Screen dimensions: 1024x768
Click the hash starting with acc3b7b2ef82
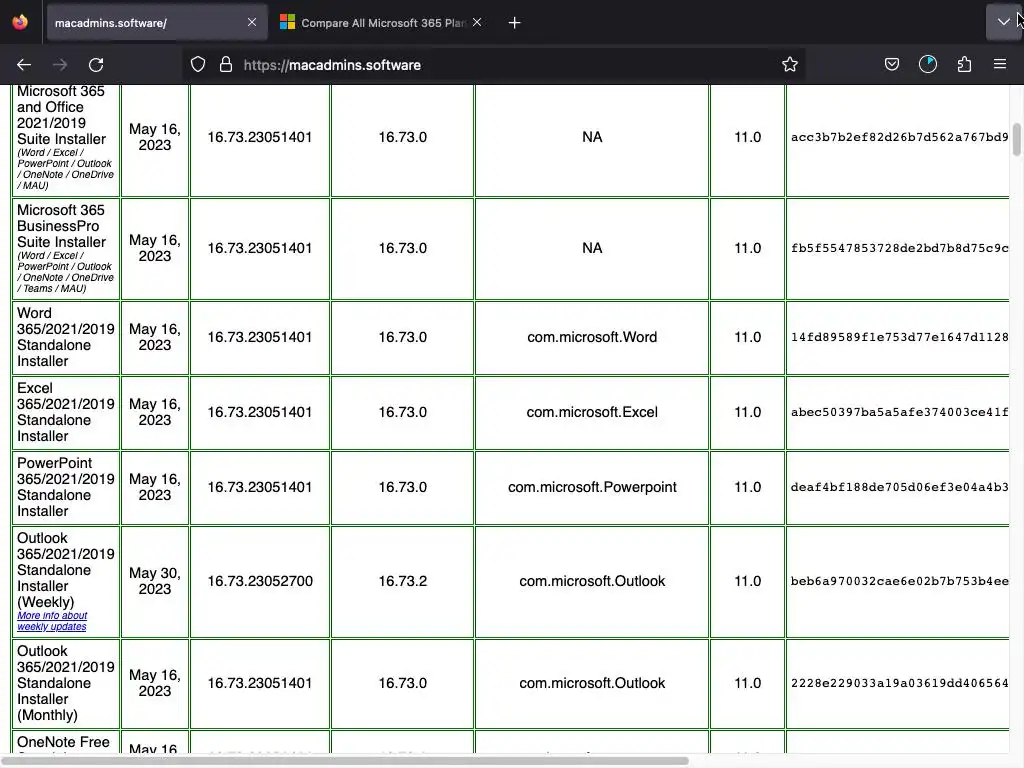pyautogui.click(x=899, y=137)
